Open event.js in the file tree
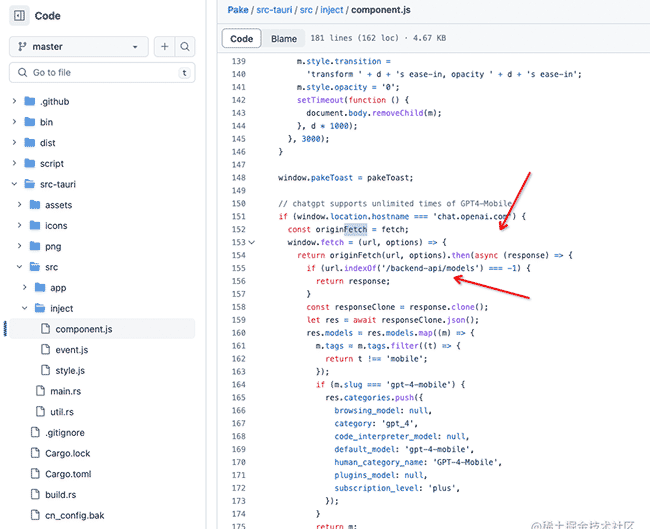The image size is (650, 529). click(72, 350)
